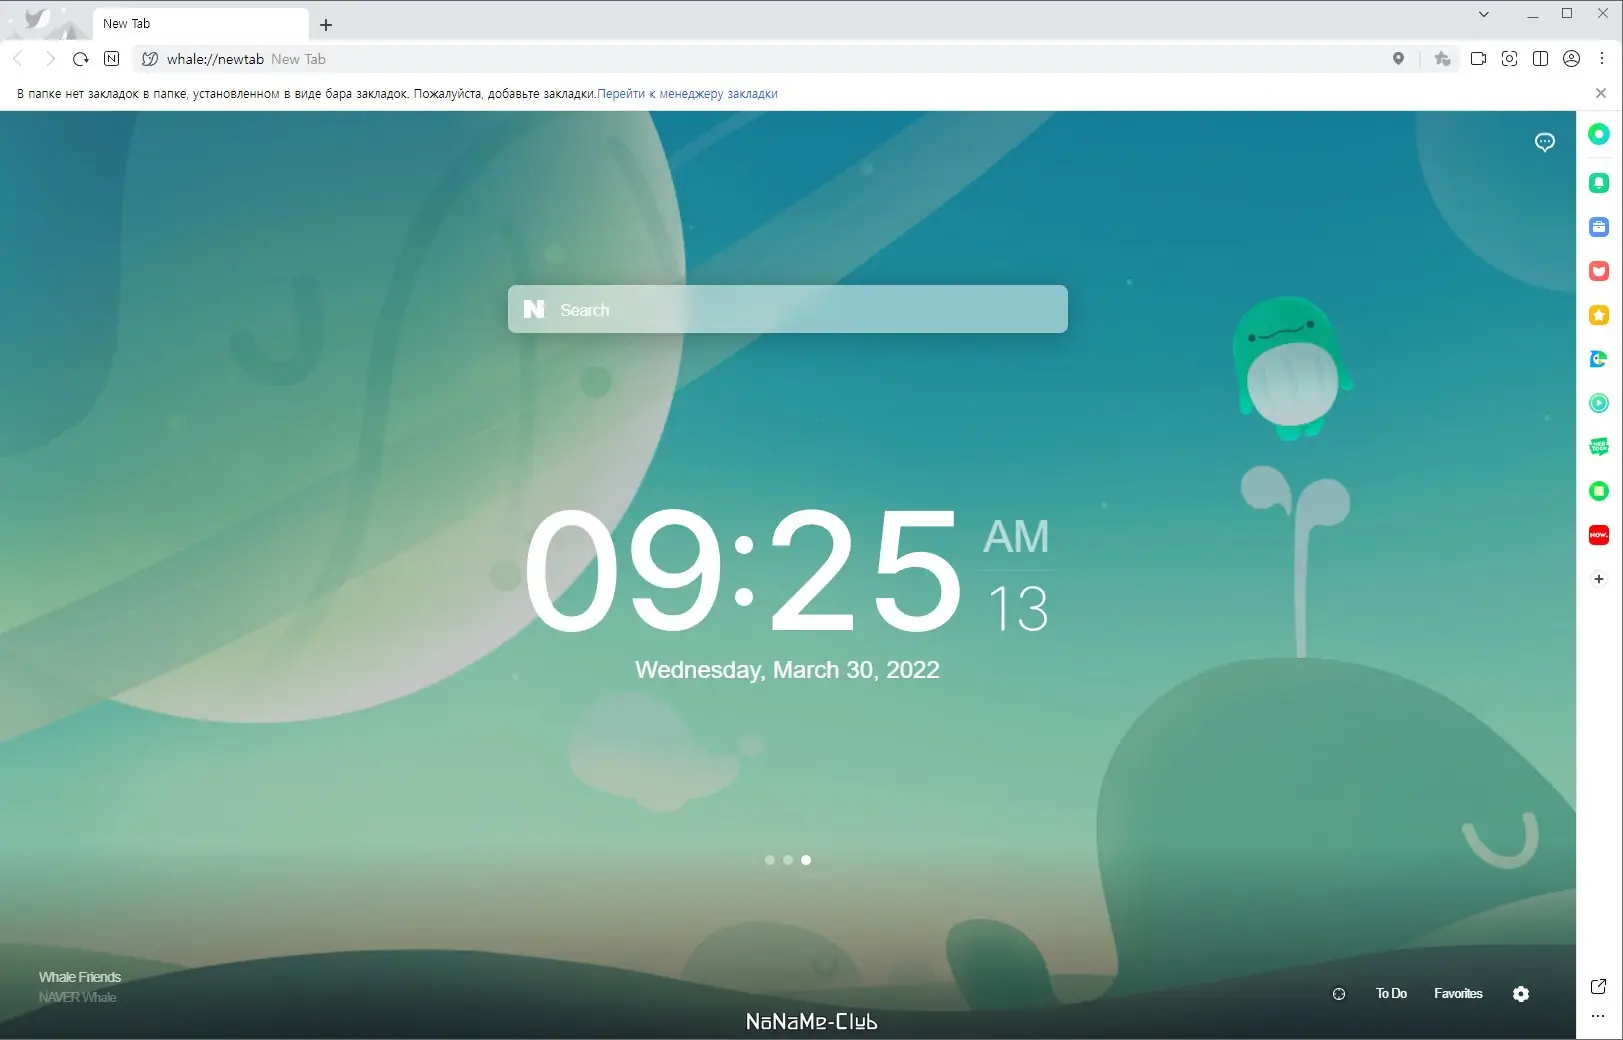
Task: Toggle the split view (dual tab) icon
Action: click(1540, 59)
